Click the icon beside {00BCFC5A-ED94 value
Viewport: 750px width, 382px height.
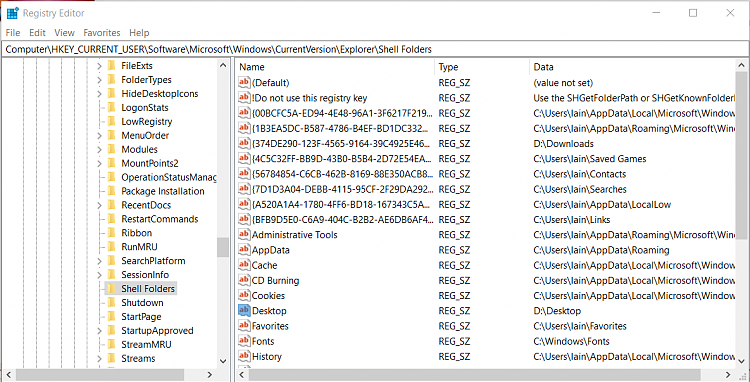click(x=244, y=113)
